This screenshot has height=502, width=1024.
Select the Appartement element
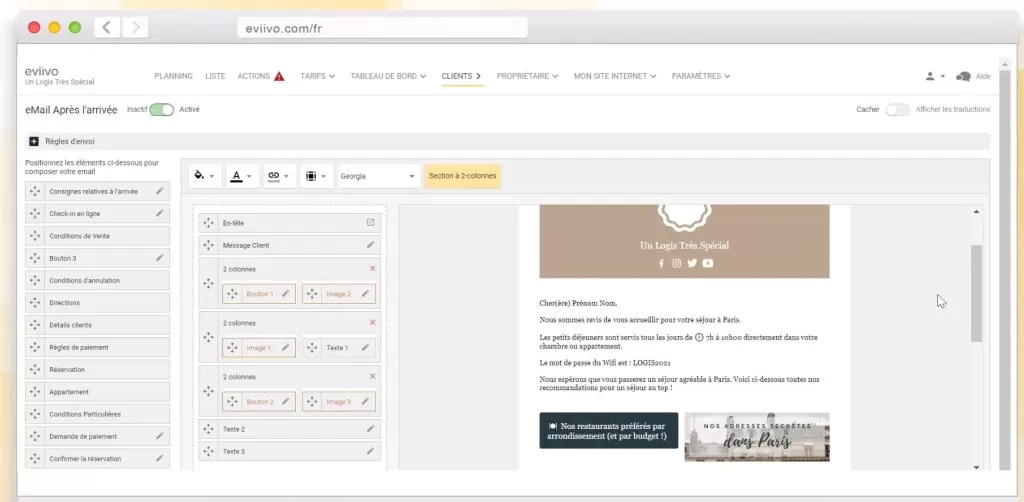(97, 392)
